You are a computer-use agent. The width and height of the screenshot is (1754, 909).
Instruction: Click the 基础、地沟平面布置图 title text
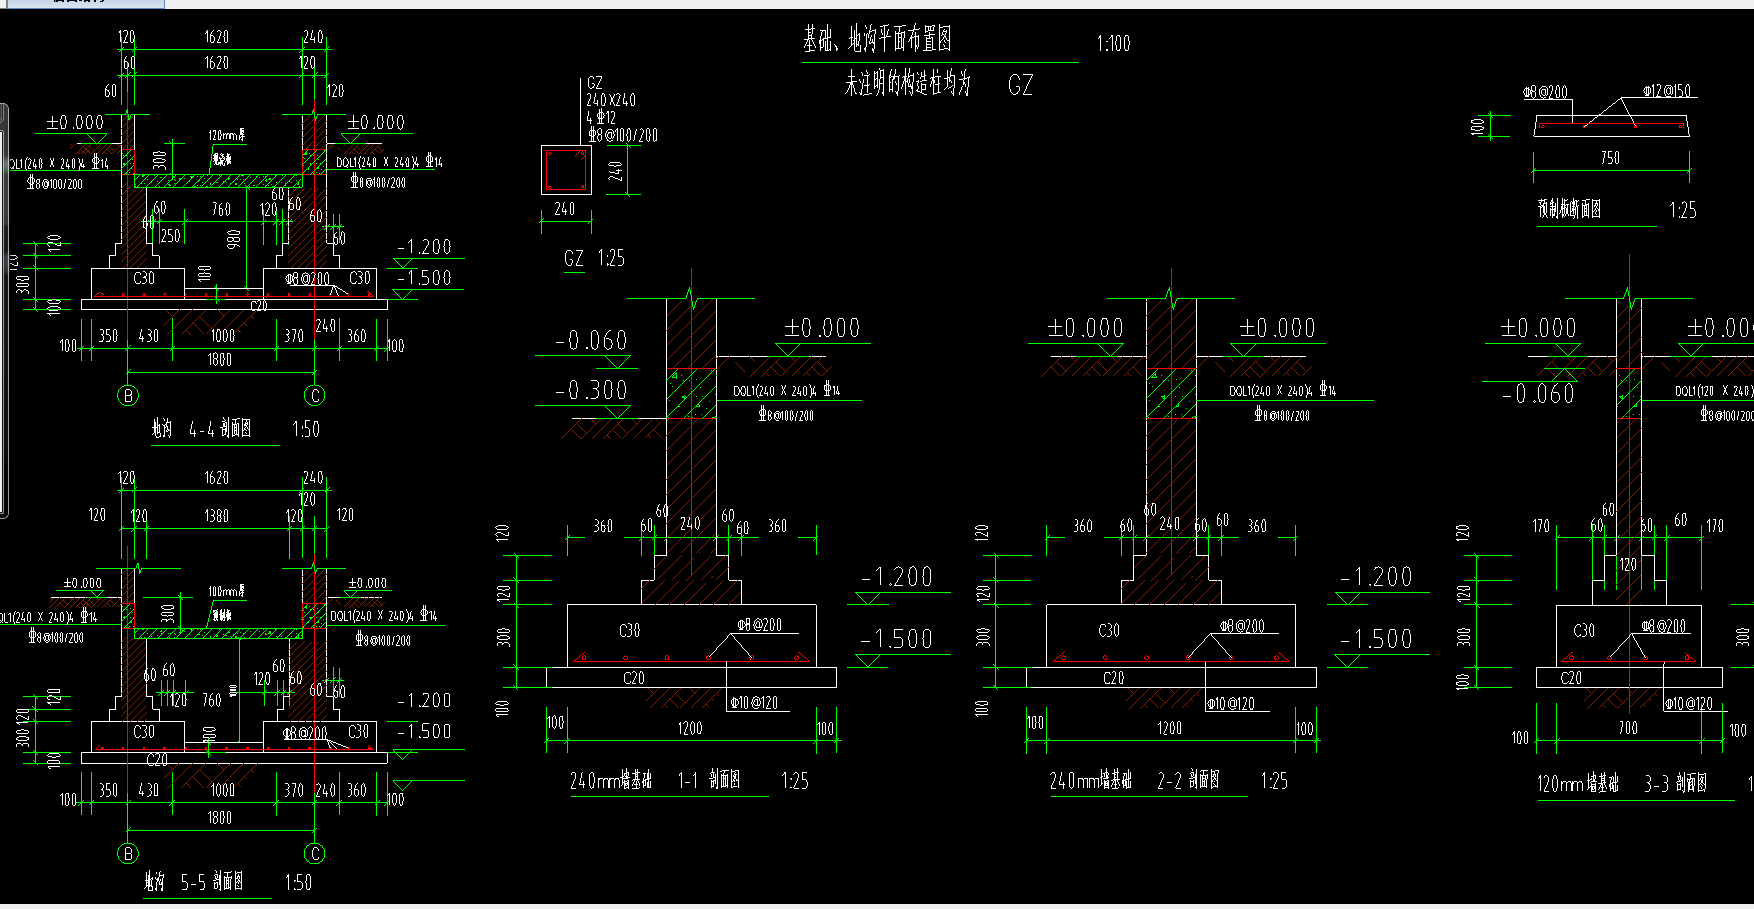(x=877, y=40)
